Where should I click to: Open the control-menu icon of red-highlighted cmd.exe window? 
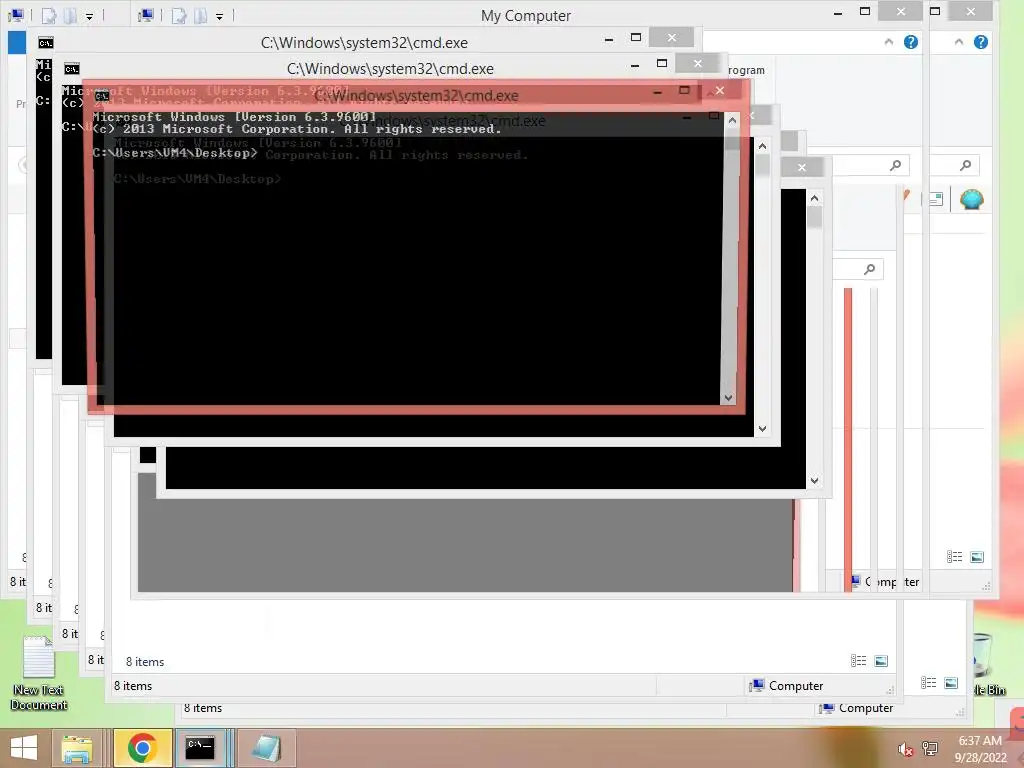[x=101, y=95]
